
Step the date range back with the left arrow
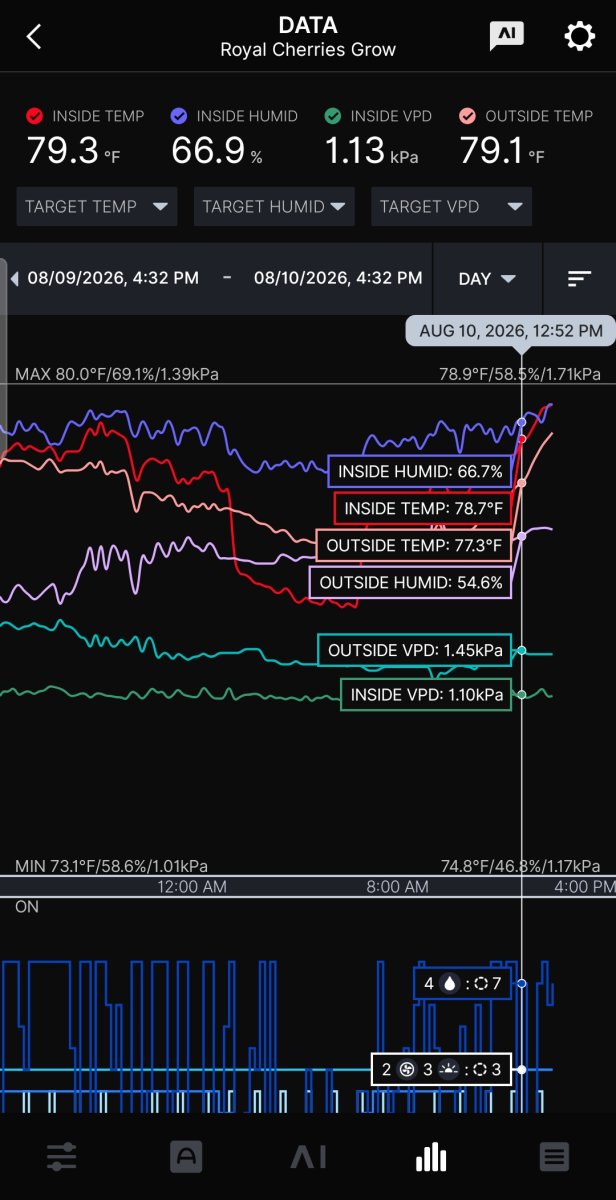click(14, 279)
